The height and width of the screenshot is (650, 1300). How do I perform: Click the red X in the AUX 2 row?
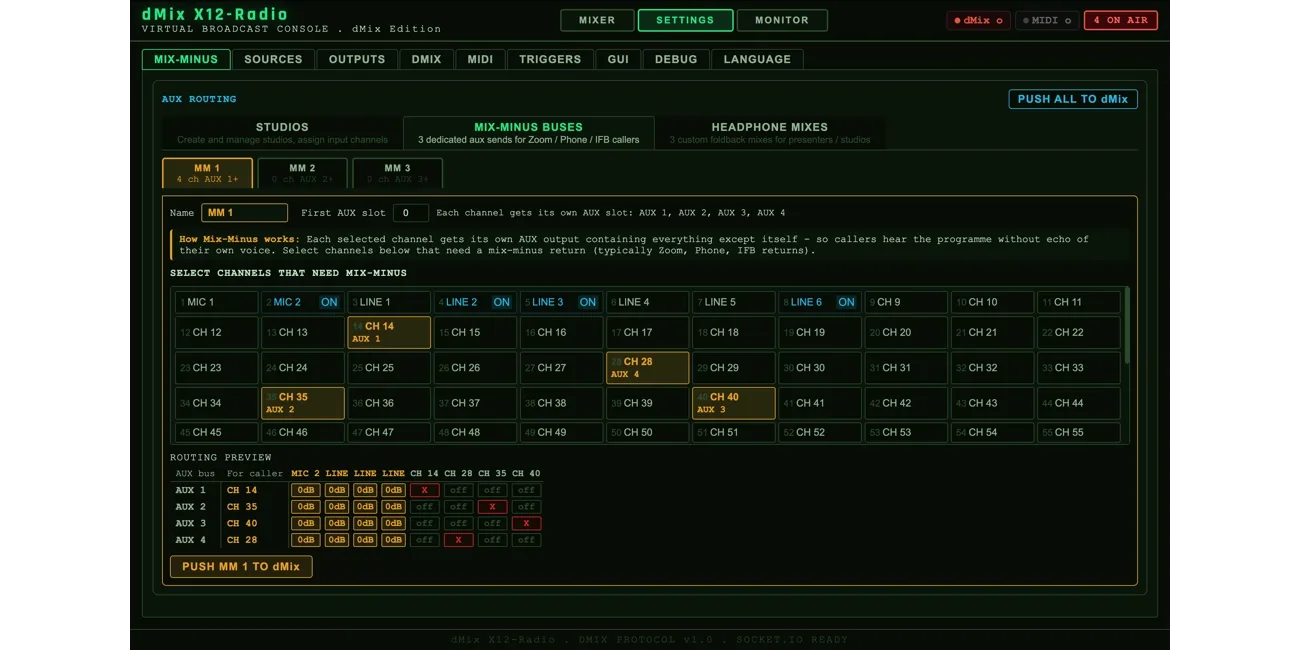coord(492,507)
